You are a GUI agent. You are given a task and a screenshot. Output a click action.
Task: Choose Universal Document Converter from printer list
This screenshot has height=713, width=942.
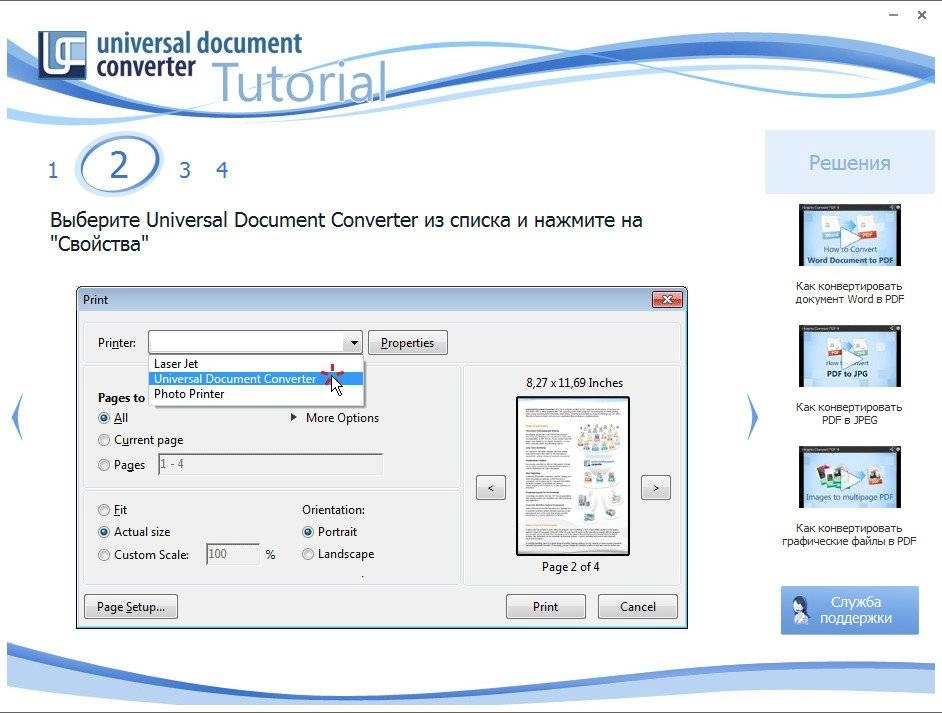pyautogui.click(x=256, y=378)
